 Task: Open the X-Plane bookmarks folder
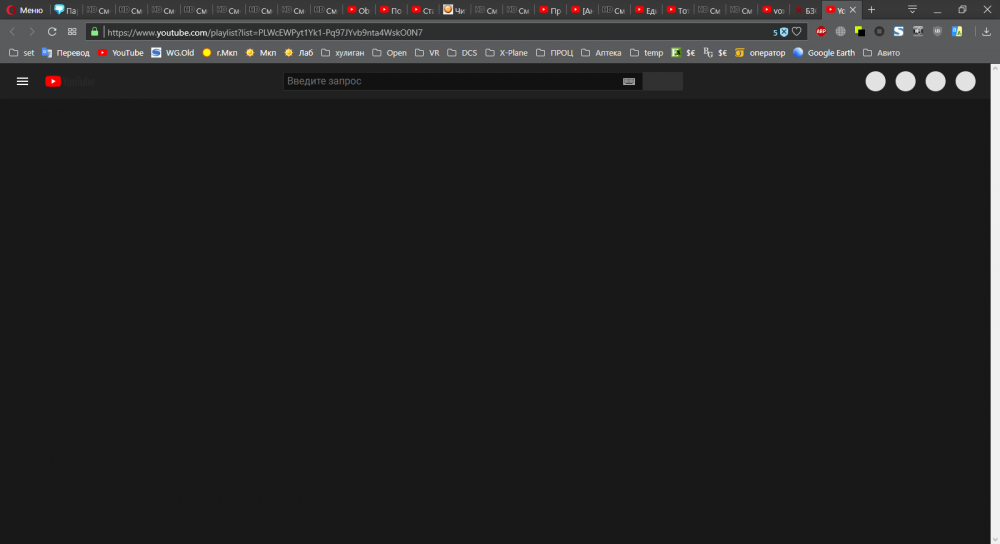point(506,53)
